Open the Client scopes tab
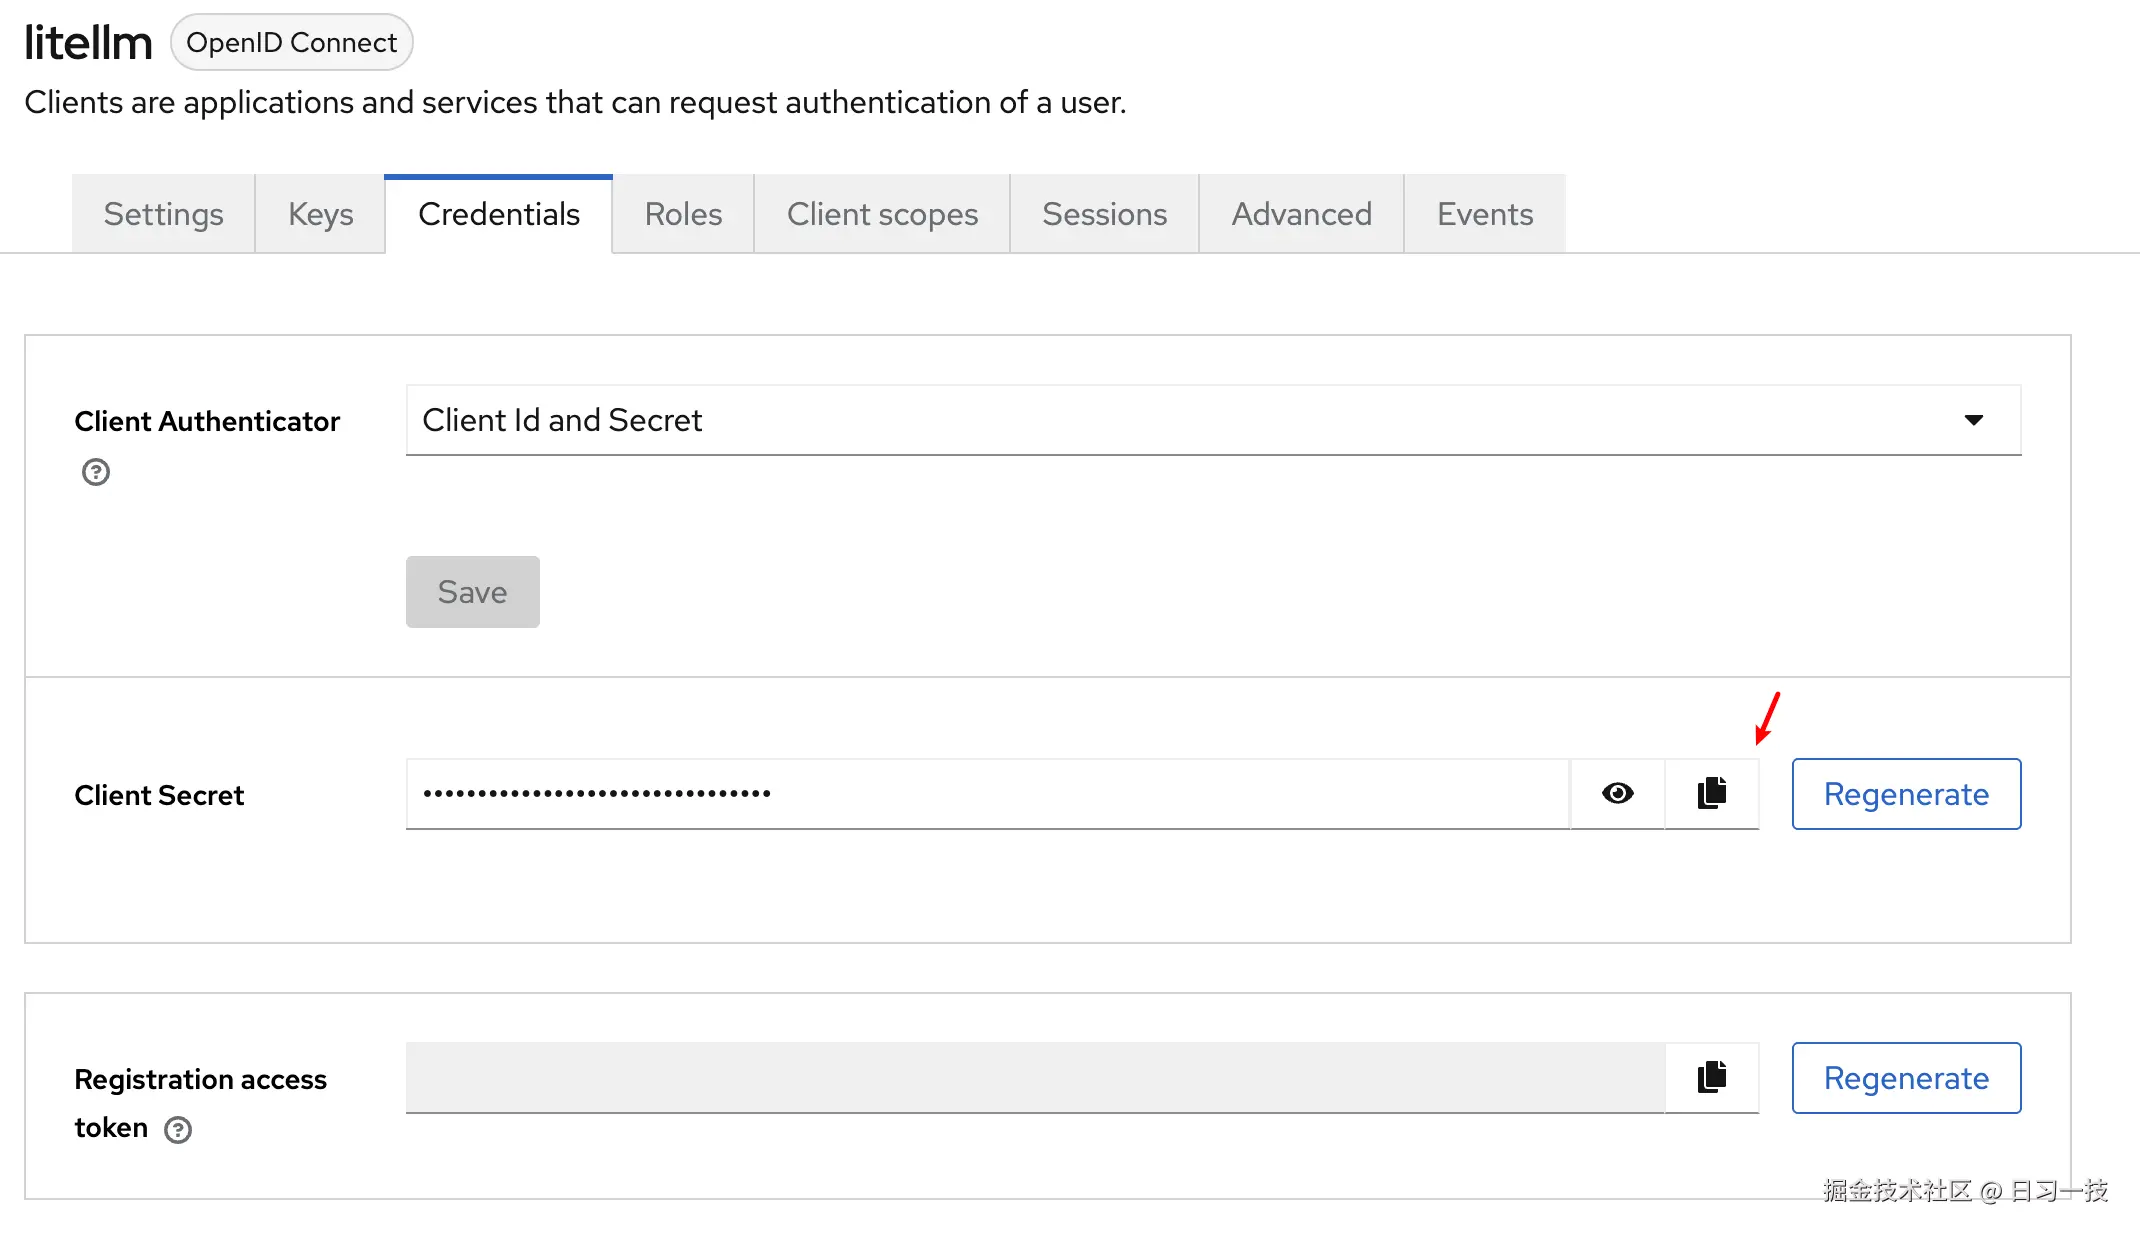 point(883,213)
